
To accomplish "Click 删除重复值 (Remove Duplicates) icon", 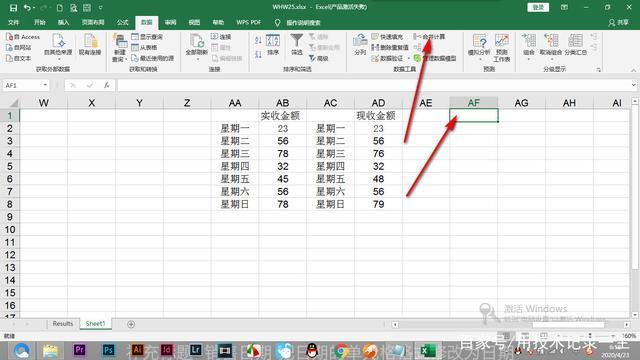I will 390,47.
